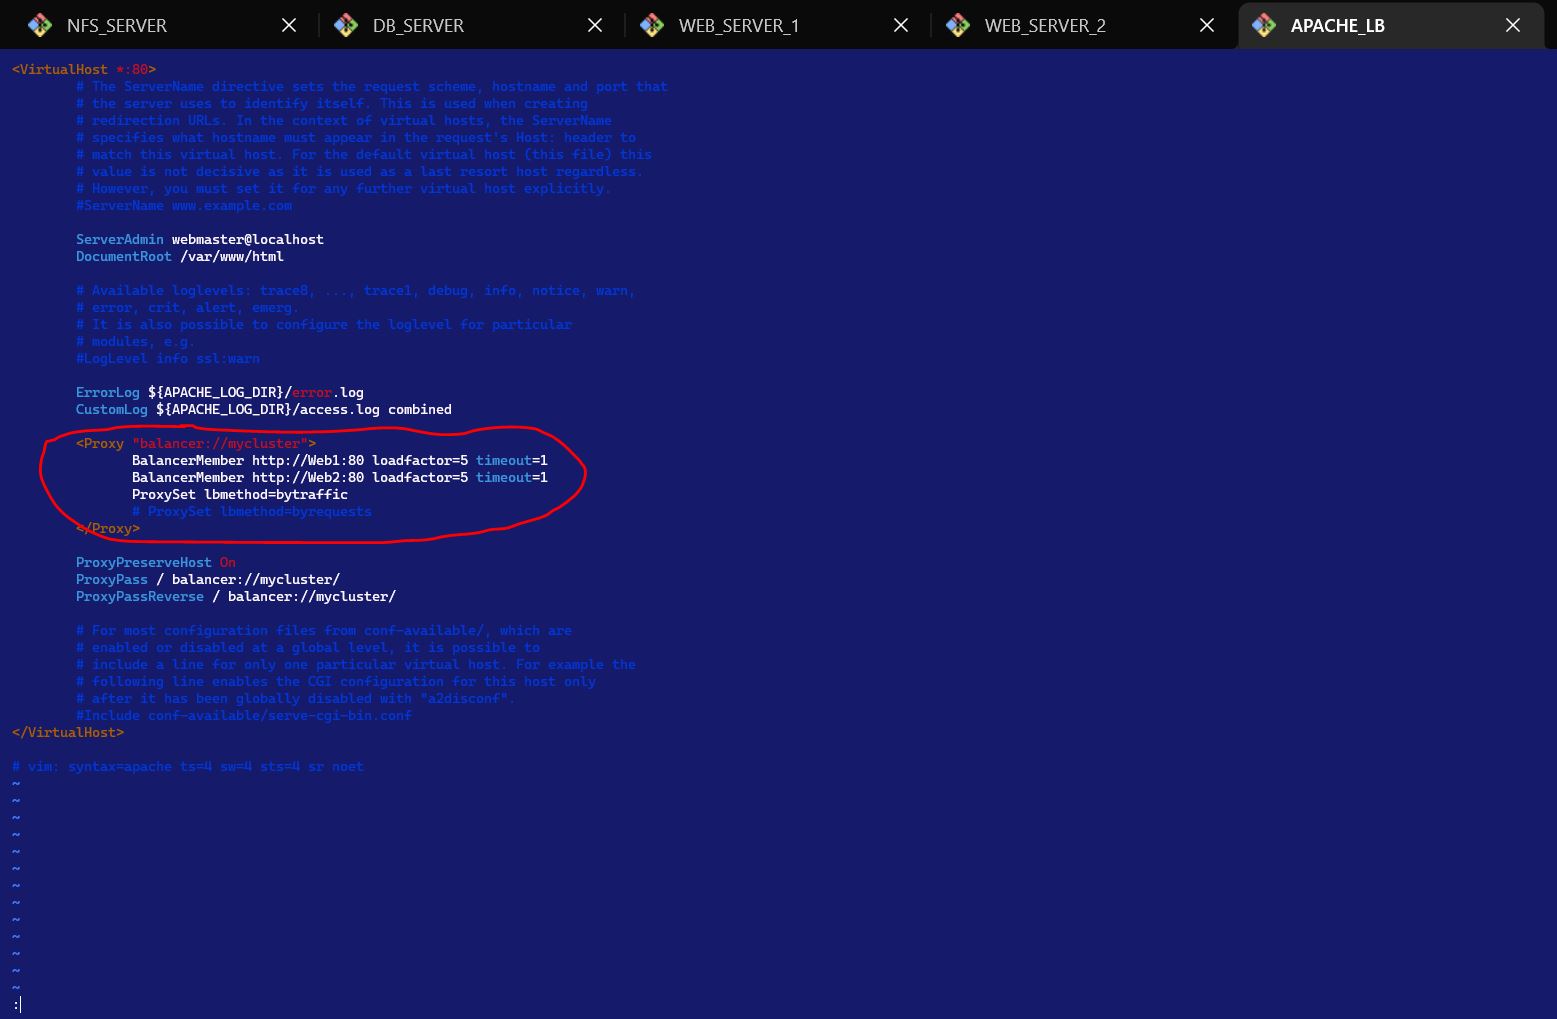The width and height of the screenshot is (1557, 1019).
Task: Click the '#LogLevel info ssl:warn' comment
Action: point(168,358)
